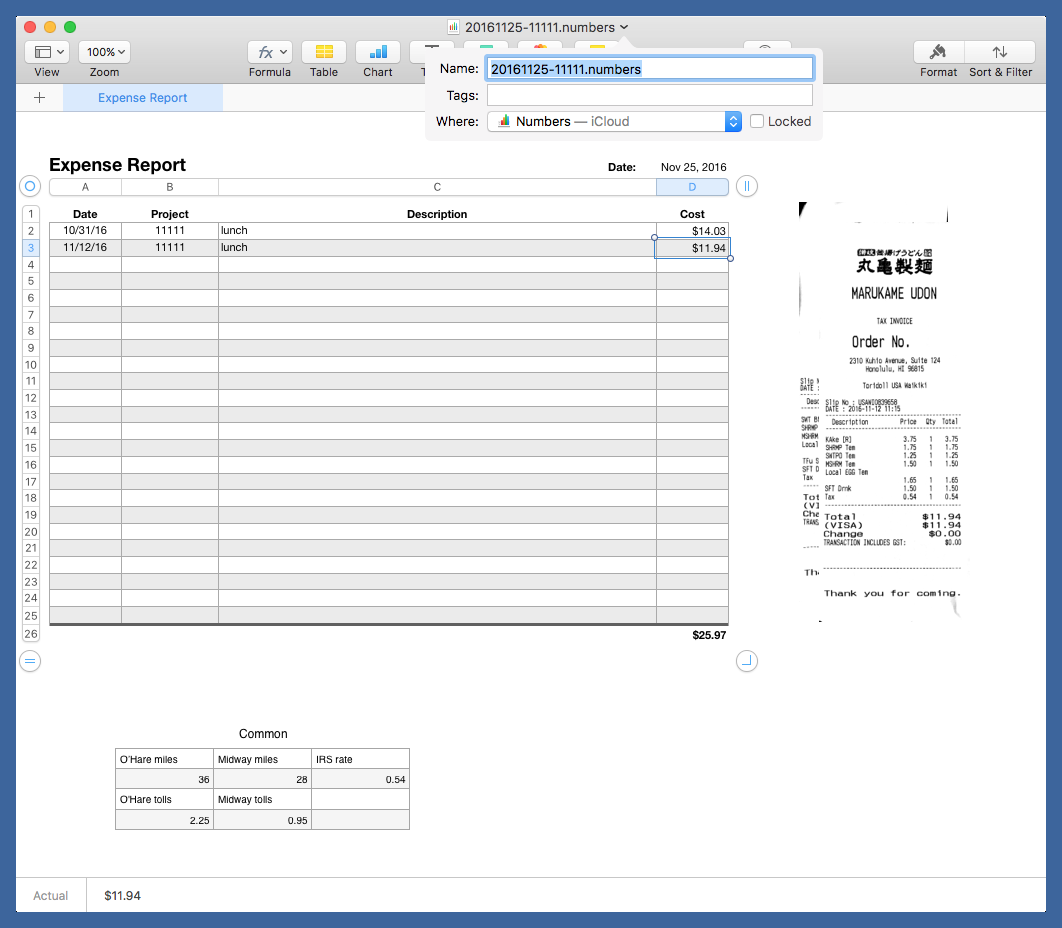Open the View options menu
Image resolution: width=1062 pixels, height=928 pixels.
(46, 52)
